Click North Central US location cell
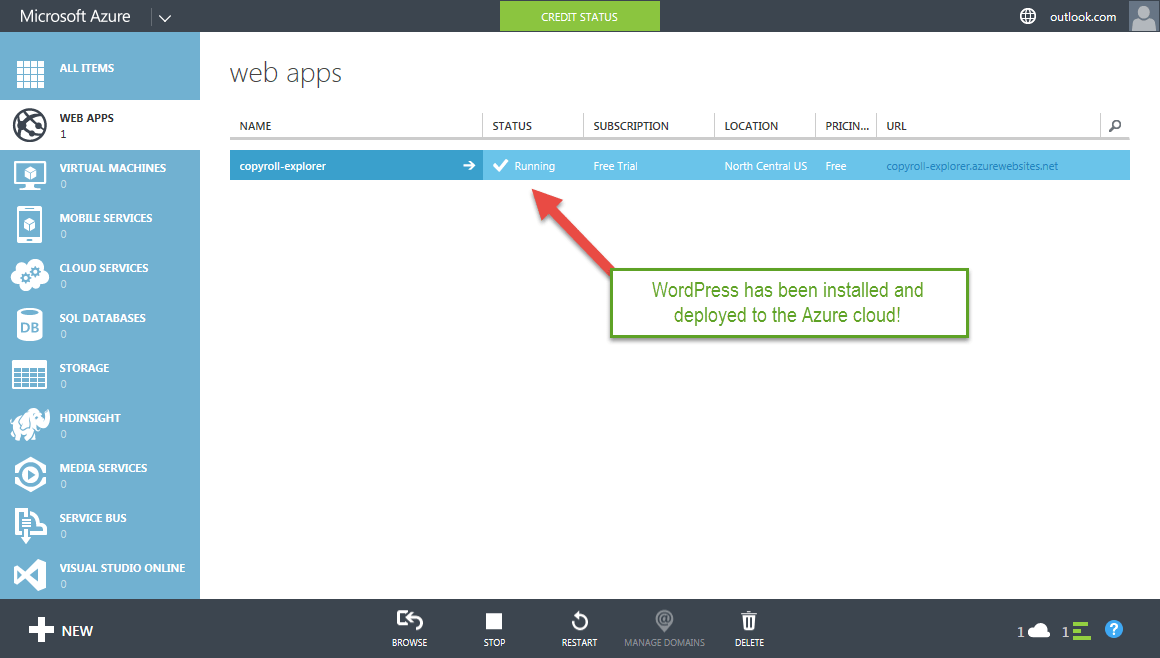 pos(766,166)
